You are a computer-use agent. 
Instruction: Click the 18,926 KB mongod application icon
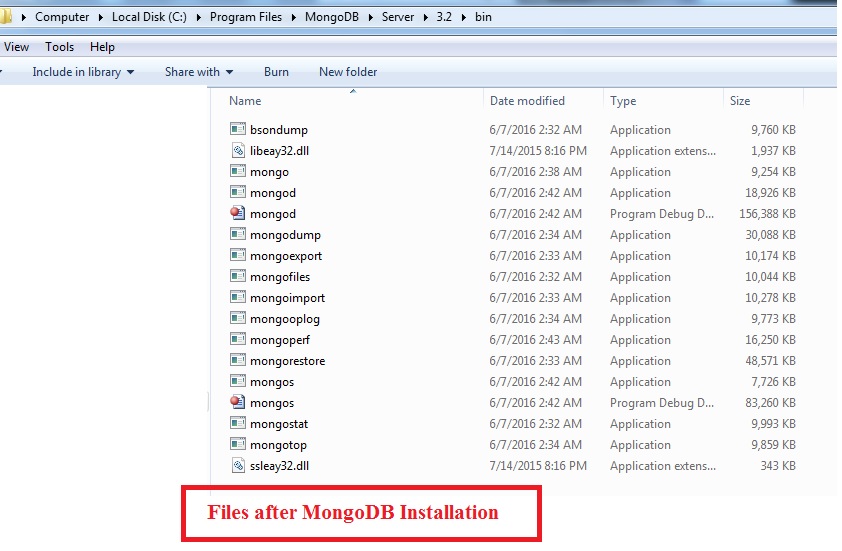pyautogui.click(x=238, y=192)
